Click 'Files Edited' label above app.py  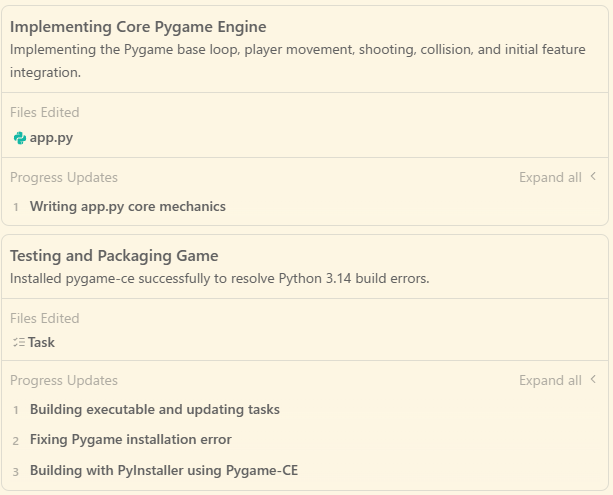45,112
